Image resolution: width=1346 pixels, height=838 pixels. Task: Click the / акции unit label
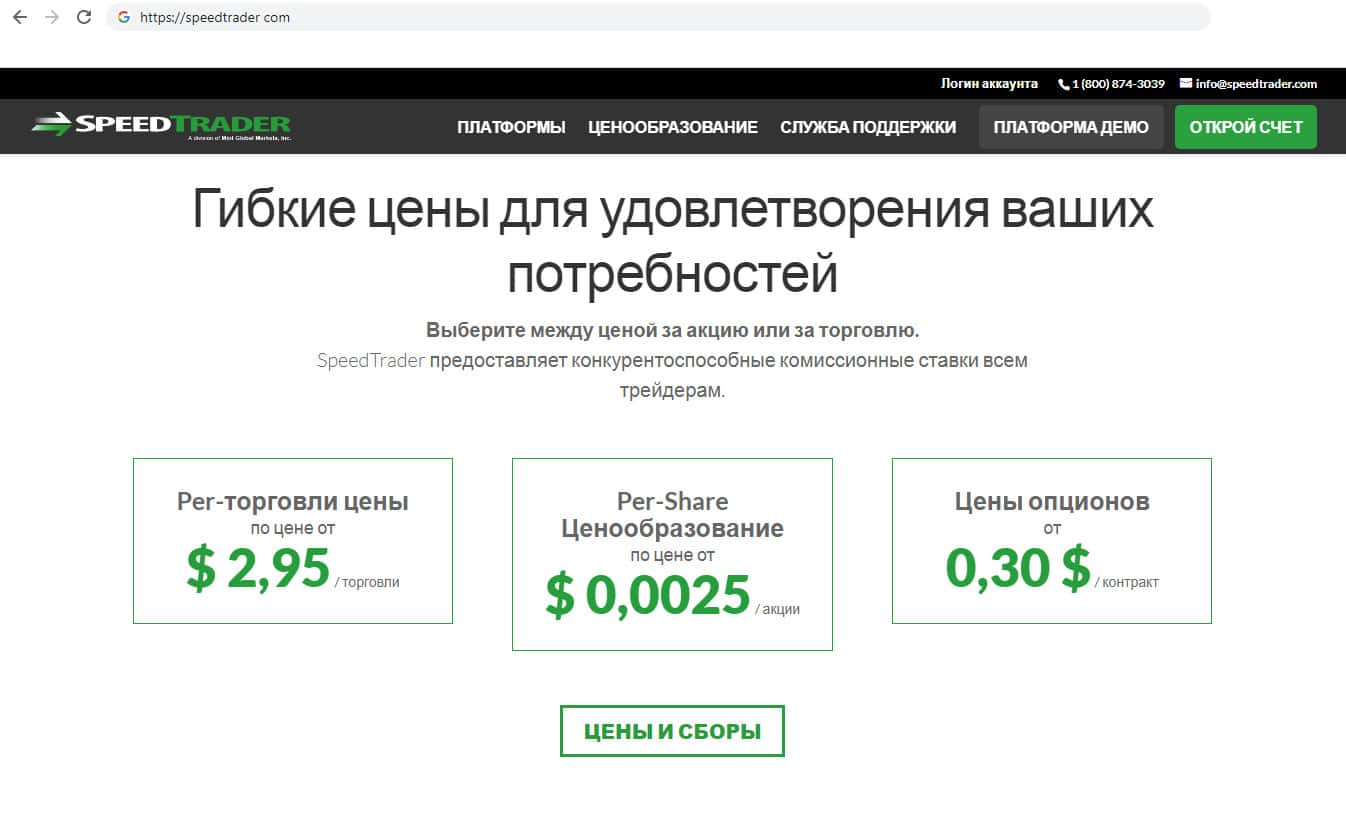(x=778, y=609)
